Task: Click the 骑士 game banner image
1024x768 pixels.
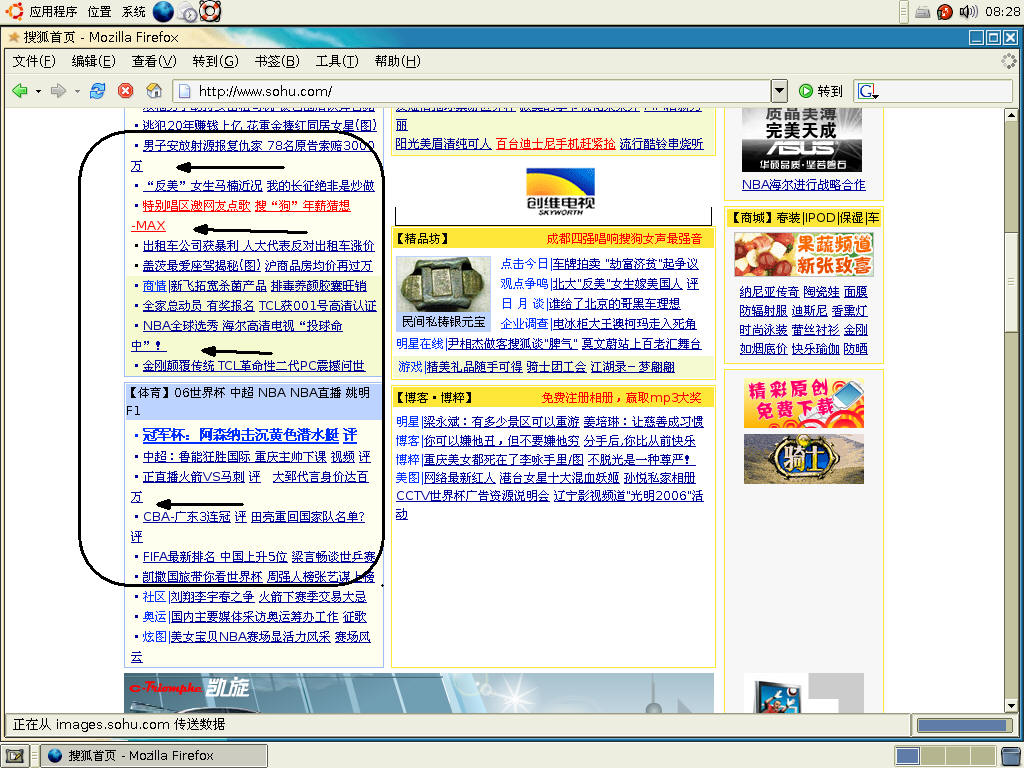Action: [x=804, y=459]
